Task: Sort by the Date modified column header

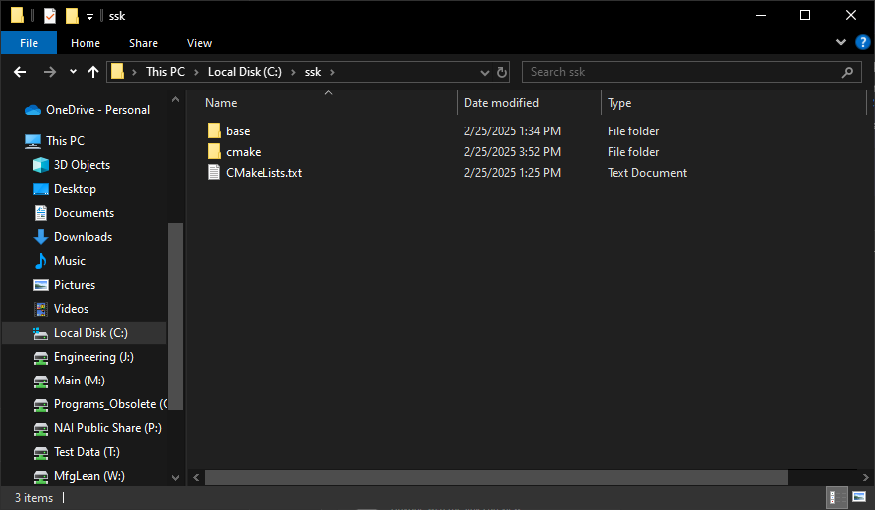Action: pos(501,103)
